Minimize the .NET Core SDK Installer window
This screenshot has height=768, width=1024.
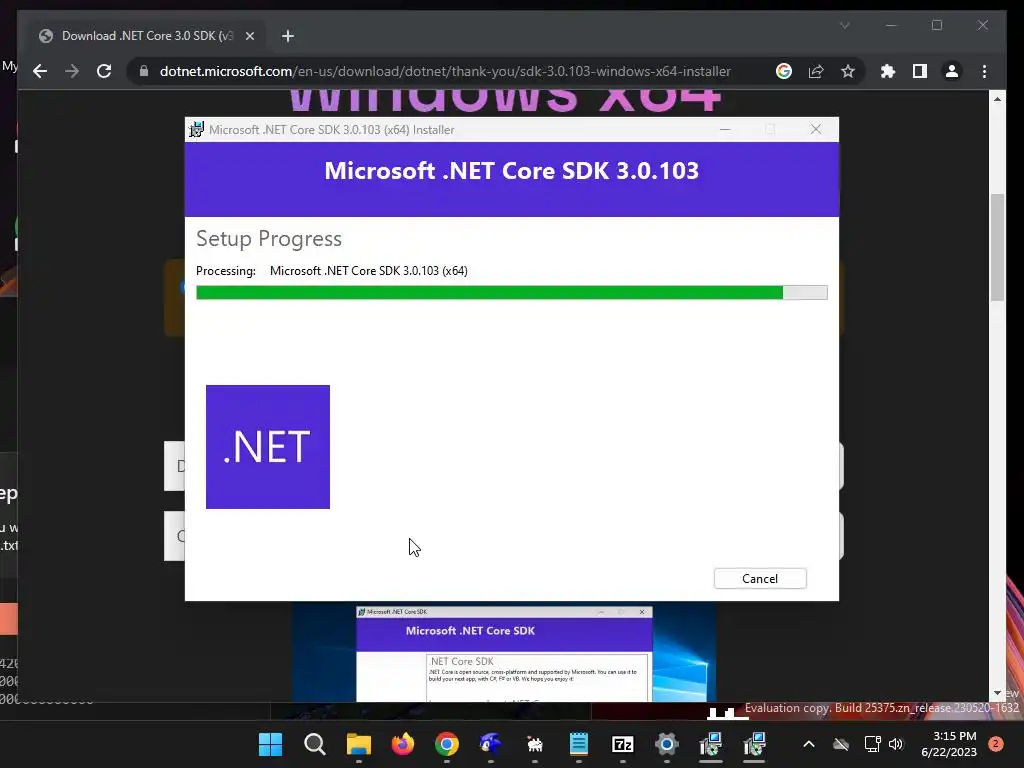(725, 129)
